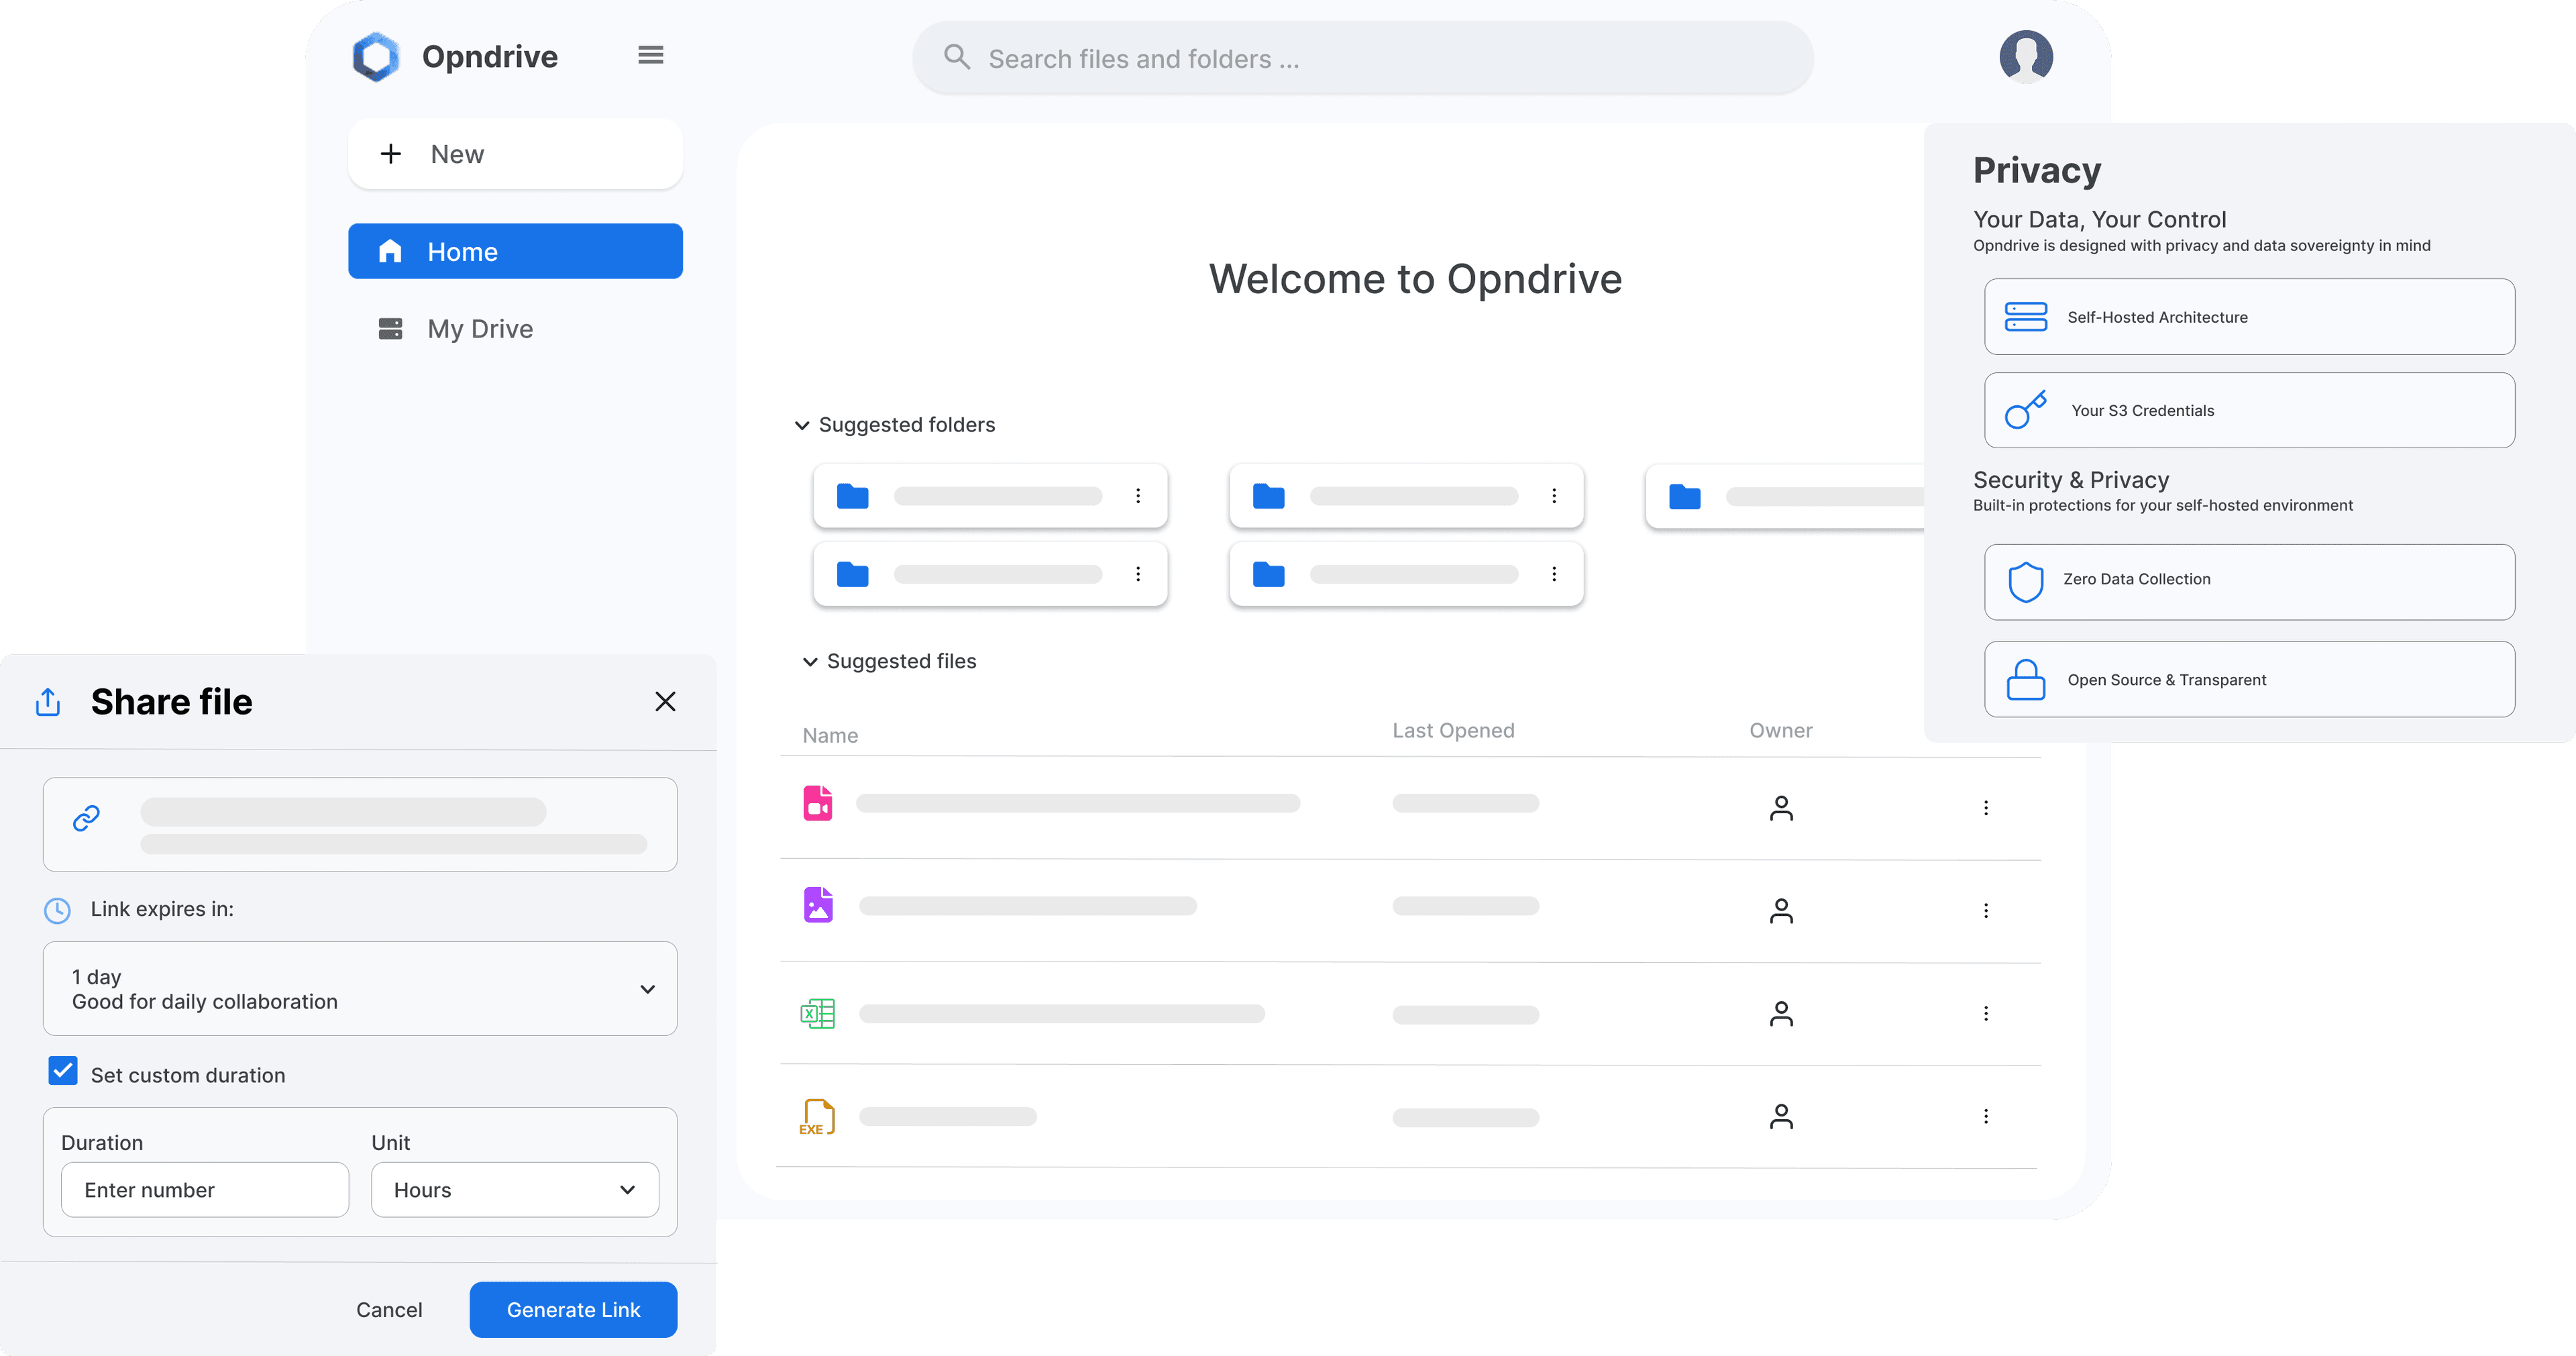Open the 1 day expiry dropdown
2576x1356 pixels.
coord(360,989)
